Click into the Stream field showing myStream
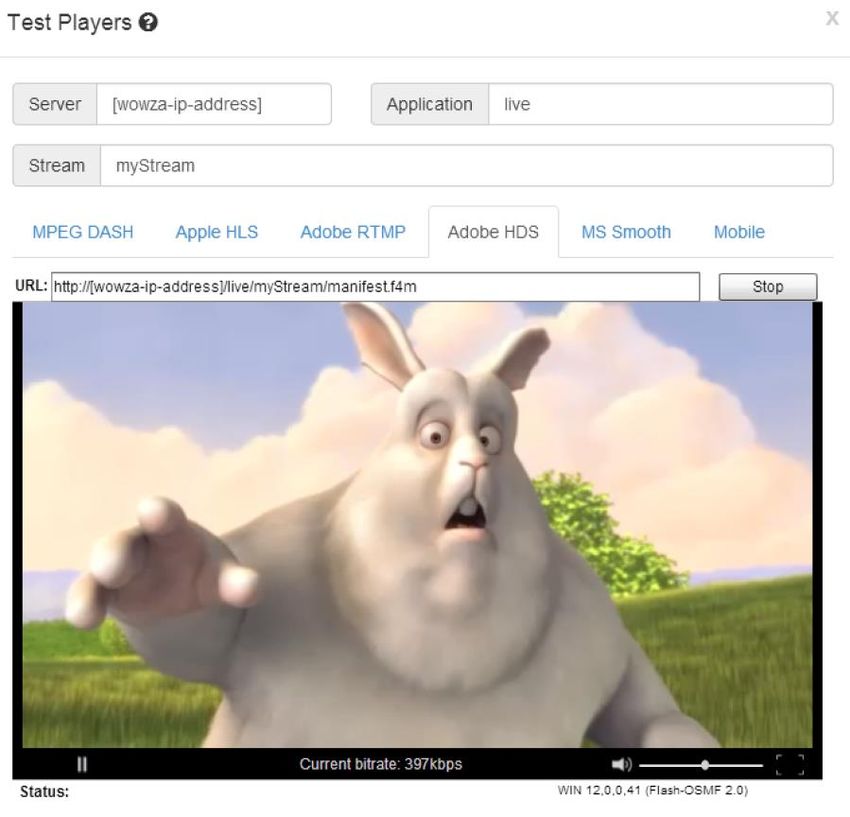Viewport: 850px width, 817px height. [x=467, y=165]
